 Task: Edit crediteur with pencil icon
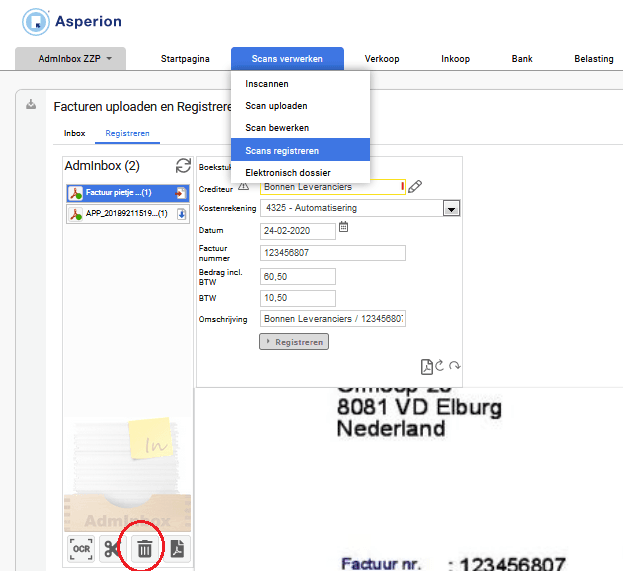point(415,186)
